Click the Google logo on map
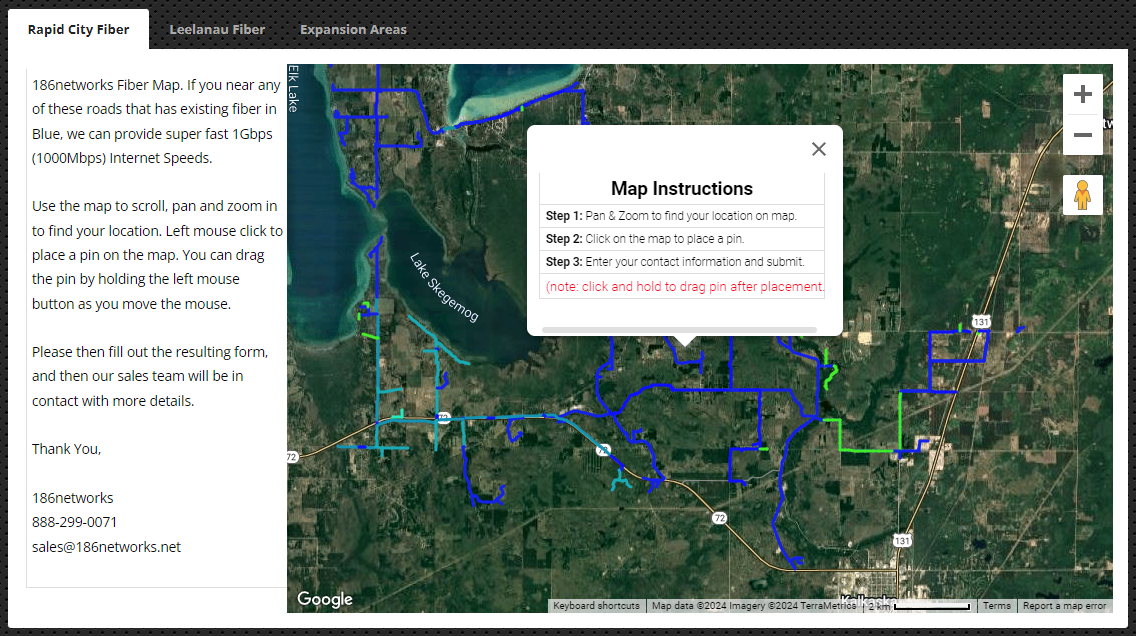Screen dimensions: 1136x636 [325, 599]
